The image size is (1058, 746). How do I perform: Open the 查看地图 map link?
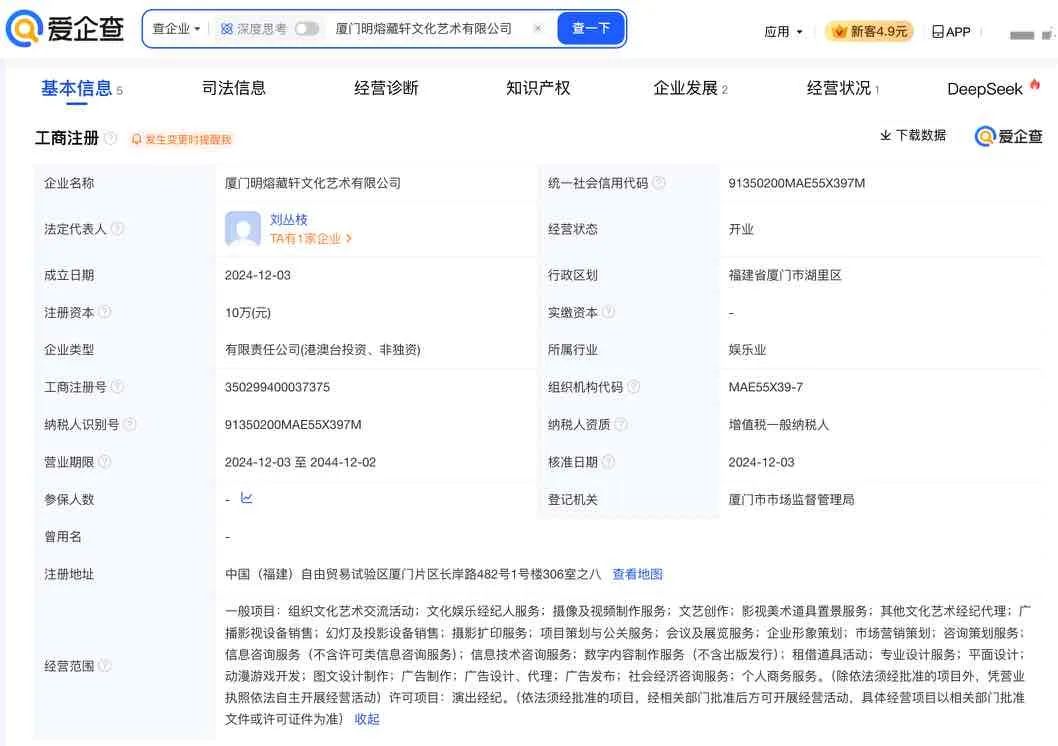[637, 574]
